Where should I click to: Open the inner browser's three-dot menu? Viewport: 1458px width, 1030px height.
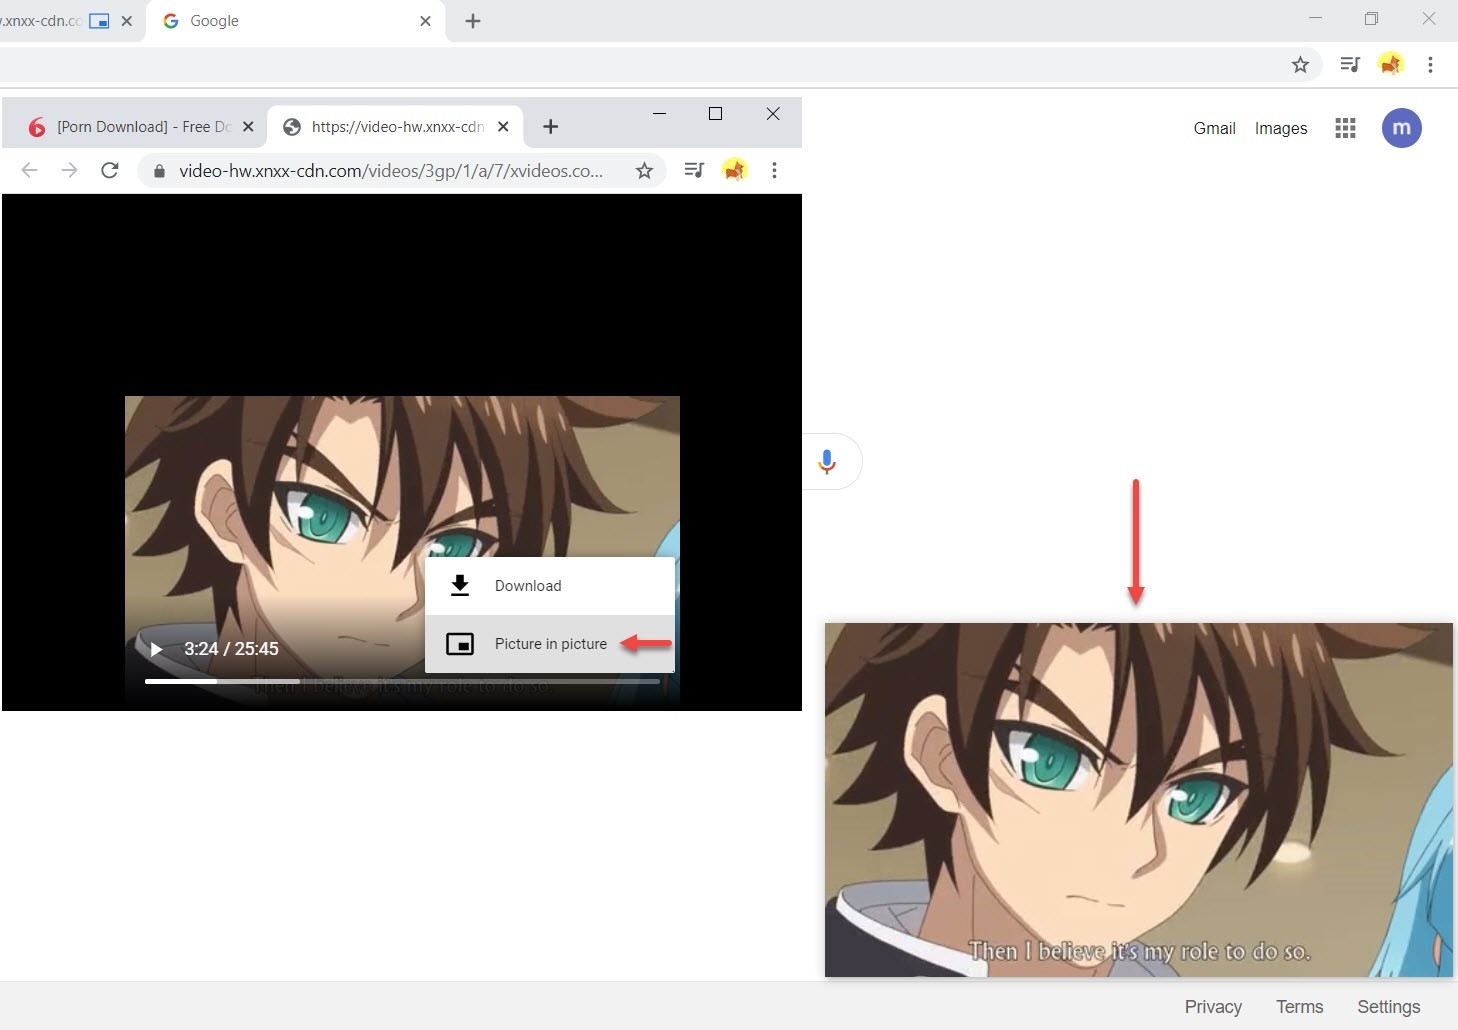coord(774,170)
